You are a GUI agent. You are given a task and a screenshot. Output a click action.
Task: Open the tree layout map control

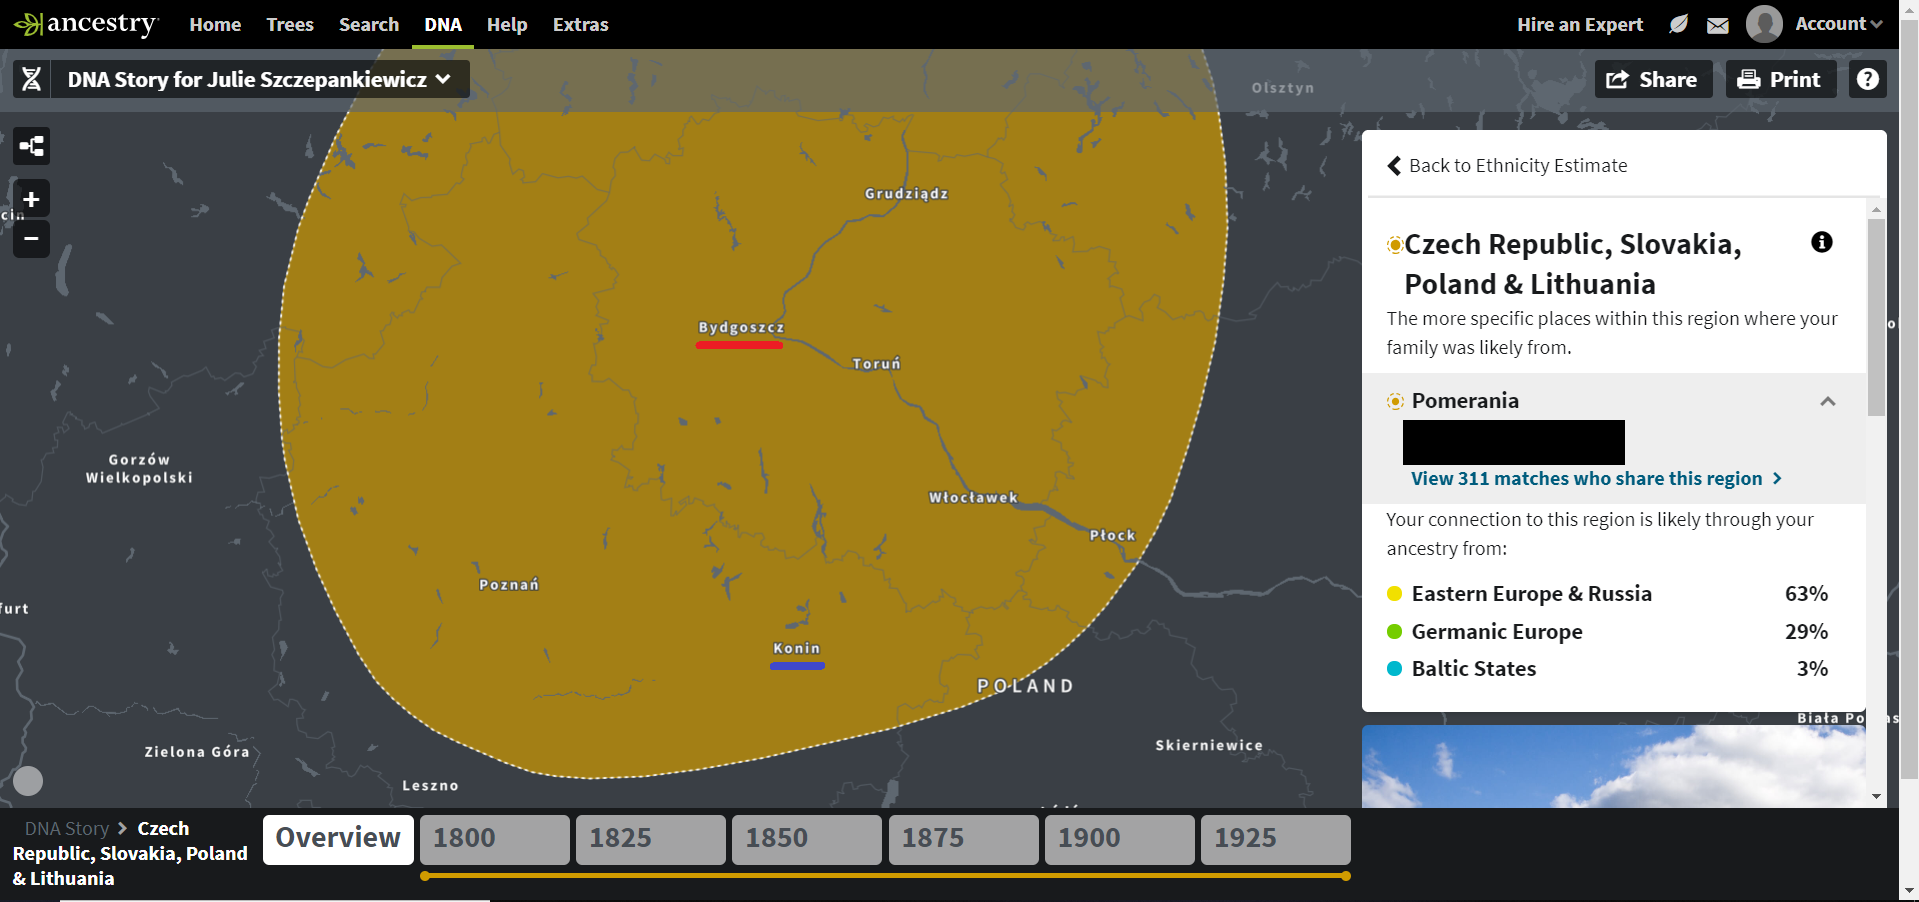pos(31,146)
